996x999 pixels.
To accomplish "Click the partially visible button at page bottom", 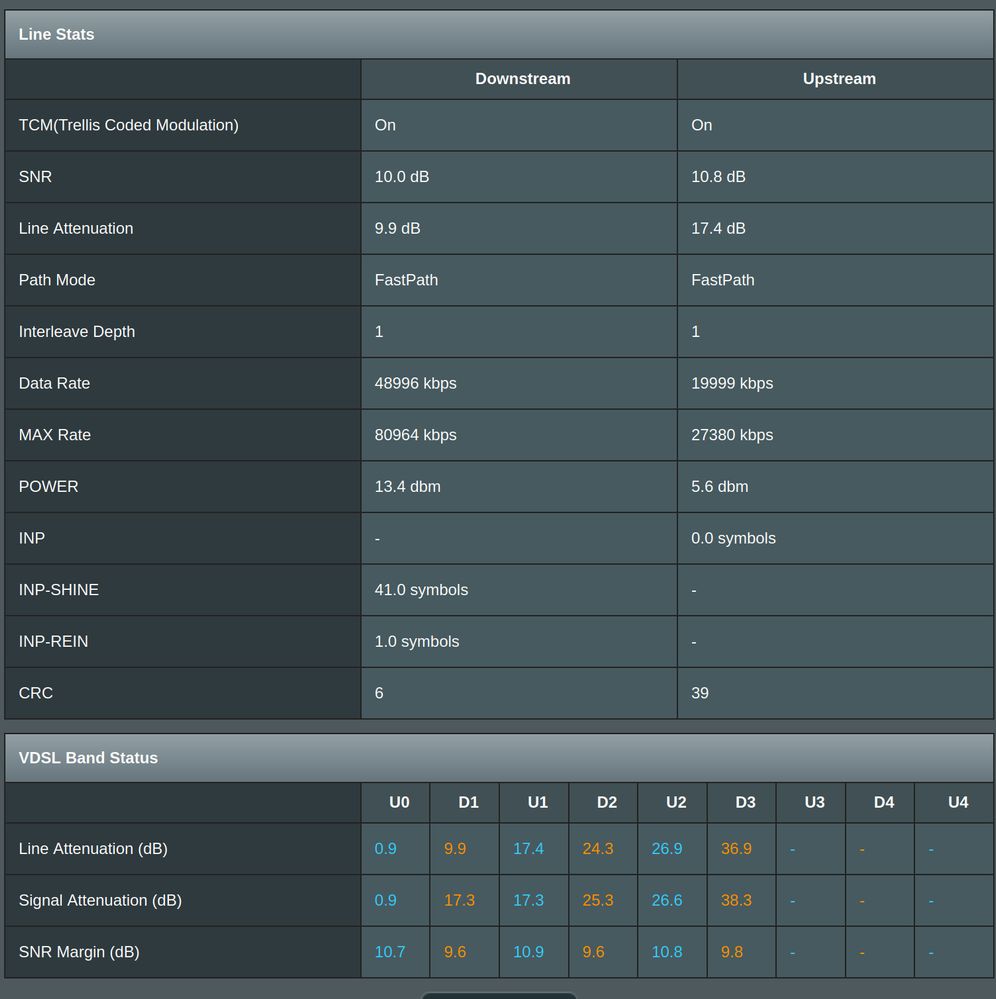I will tap(498, 995).
